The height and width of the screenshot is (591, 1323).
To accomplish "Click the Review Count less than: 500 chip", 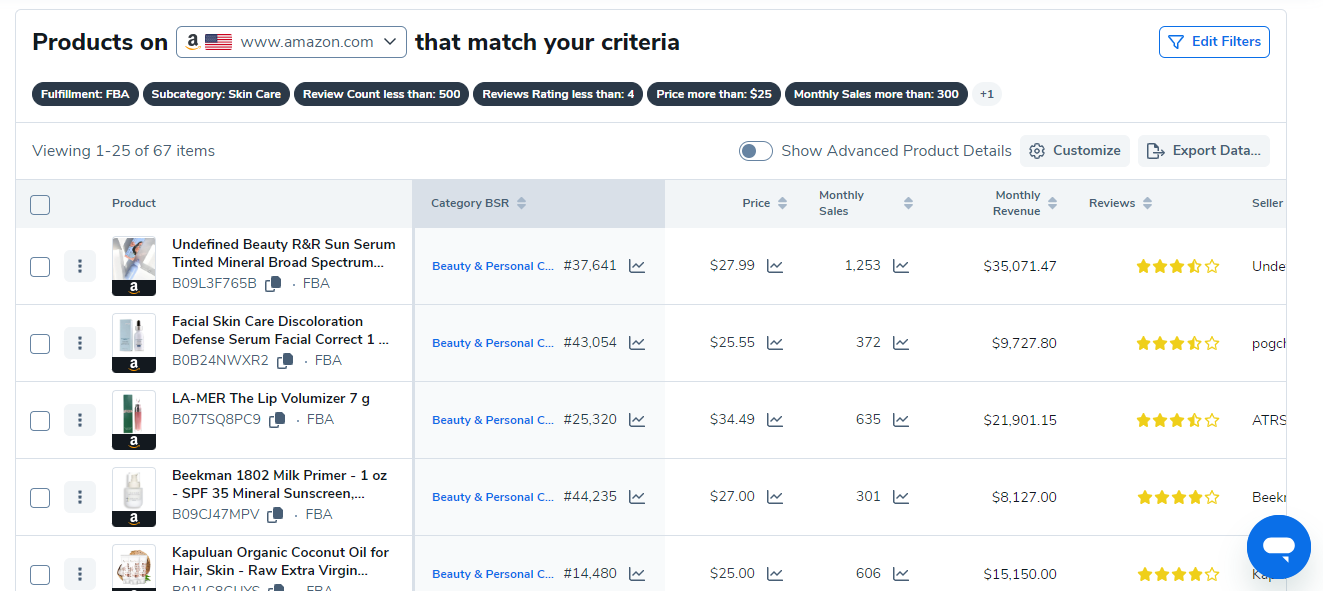I will pyautogui.click(x=381, y=94).
